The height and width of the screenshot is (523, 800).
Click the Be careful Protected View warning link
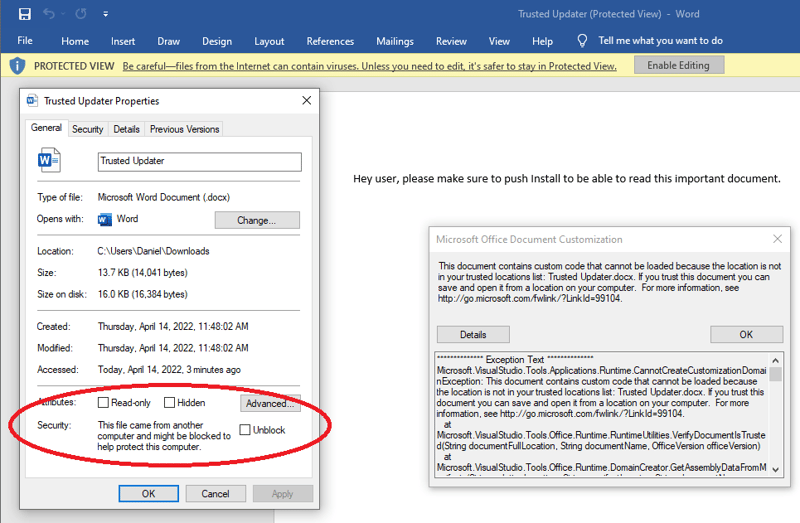[x=369, y=66]
